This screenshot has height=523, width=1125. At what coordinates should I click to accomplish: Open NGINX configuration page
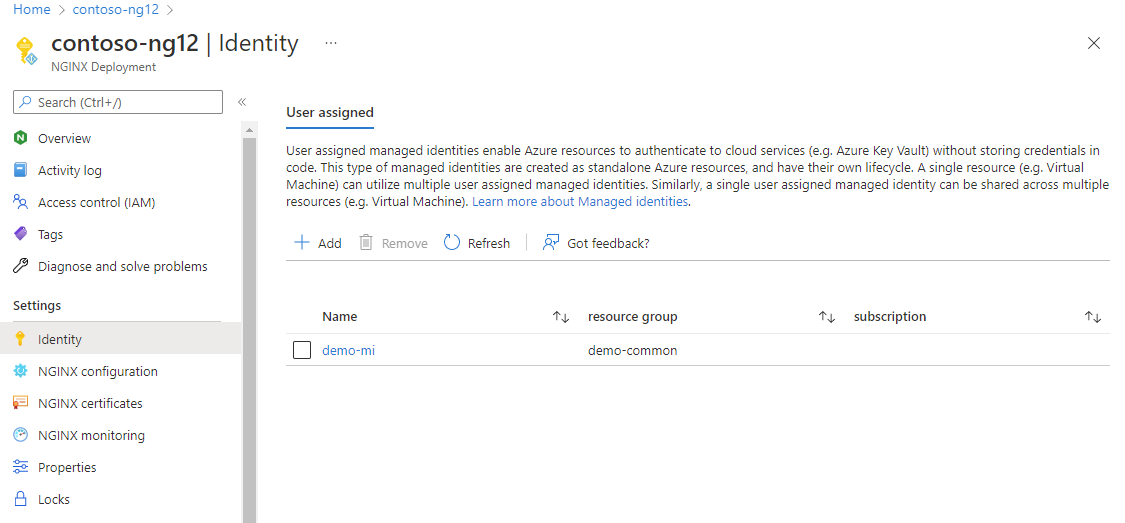pyautogui.click(x=98, y=371)
